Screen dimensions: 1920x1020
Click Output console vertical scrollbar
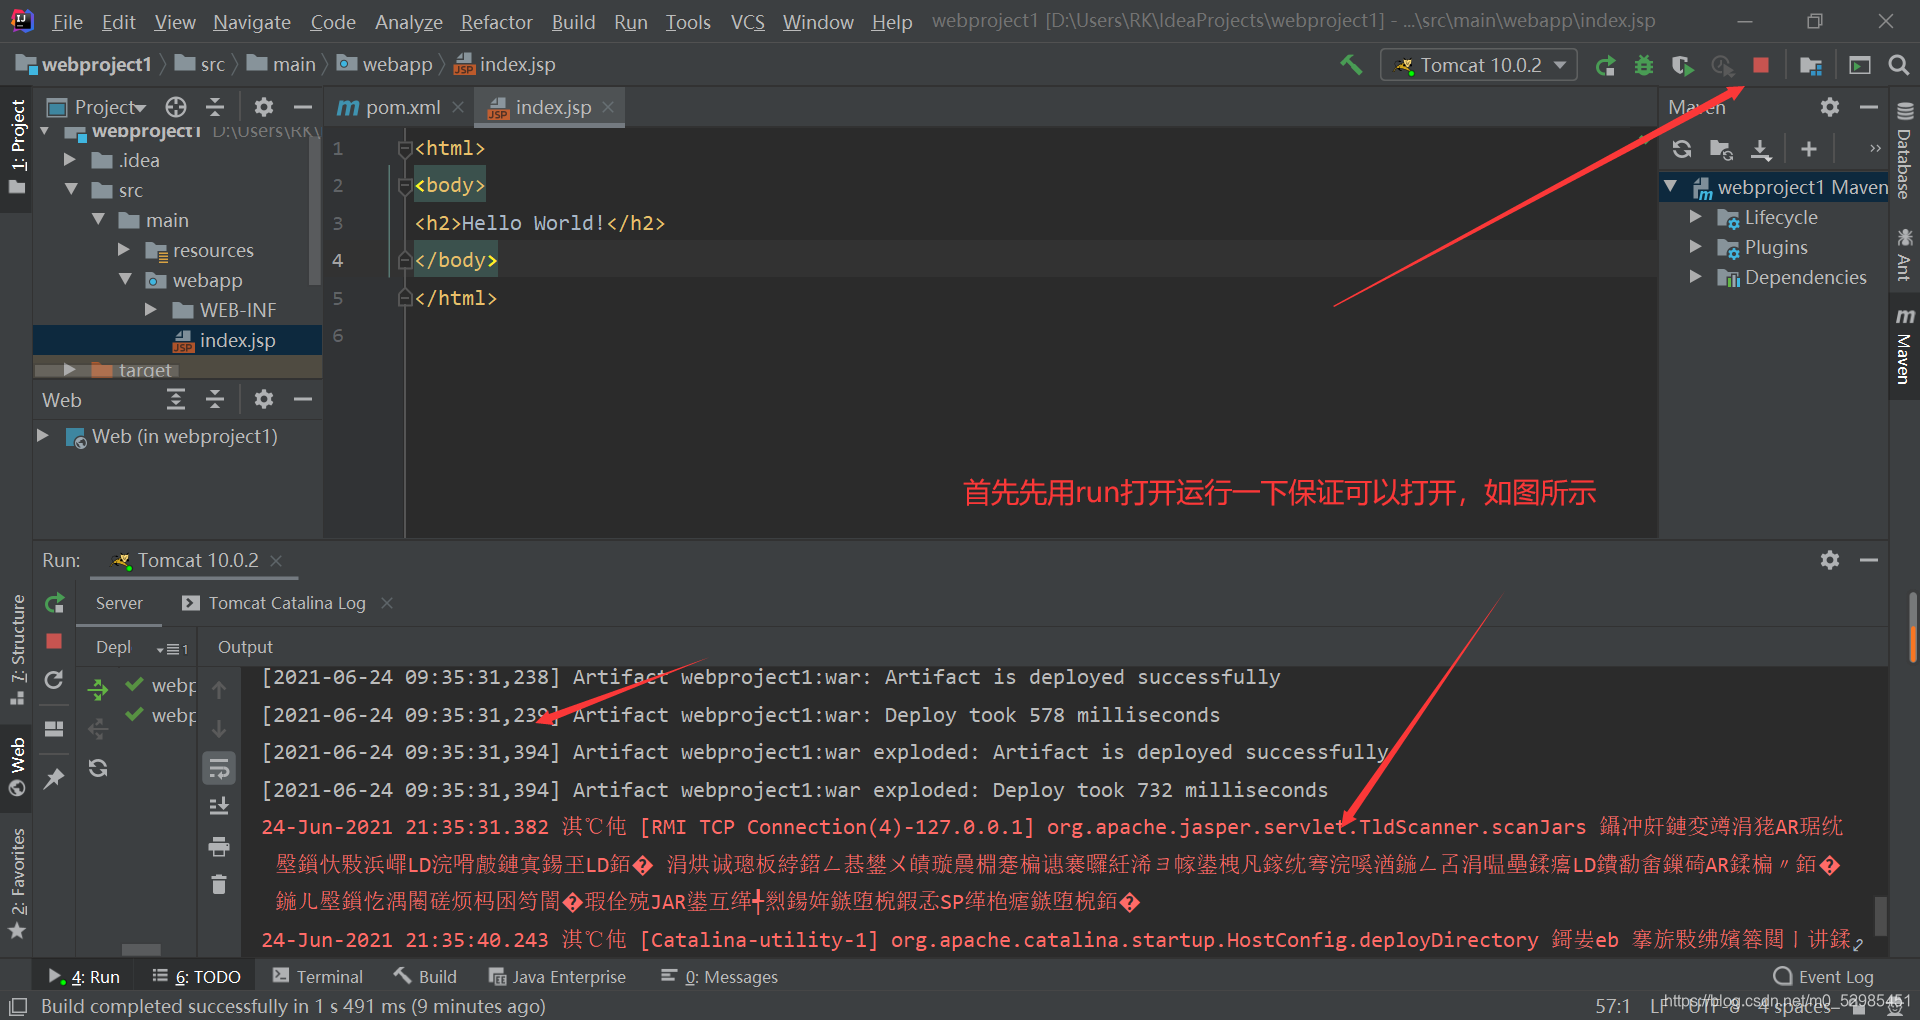point(1880,915)
